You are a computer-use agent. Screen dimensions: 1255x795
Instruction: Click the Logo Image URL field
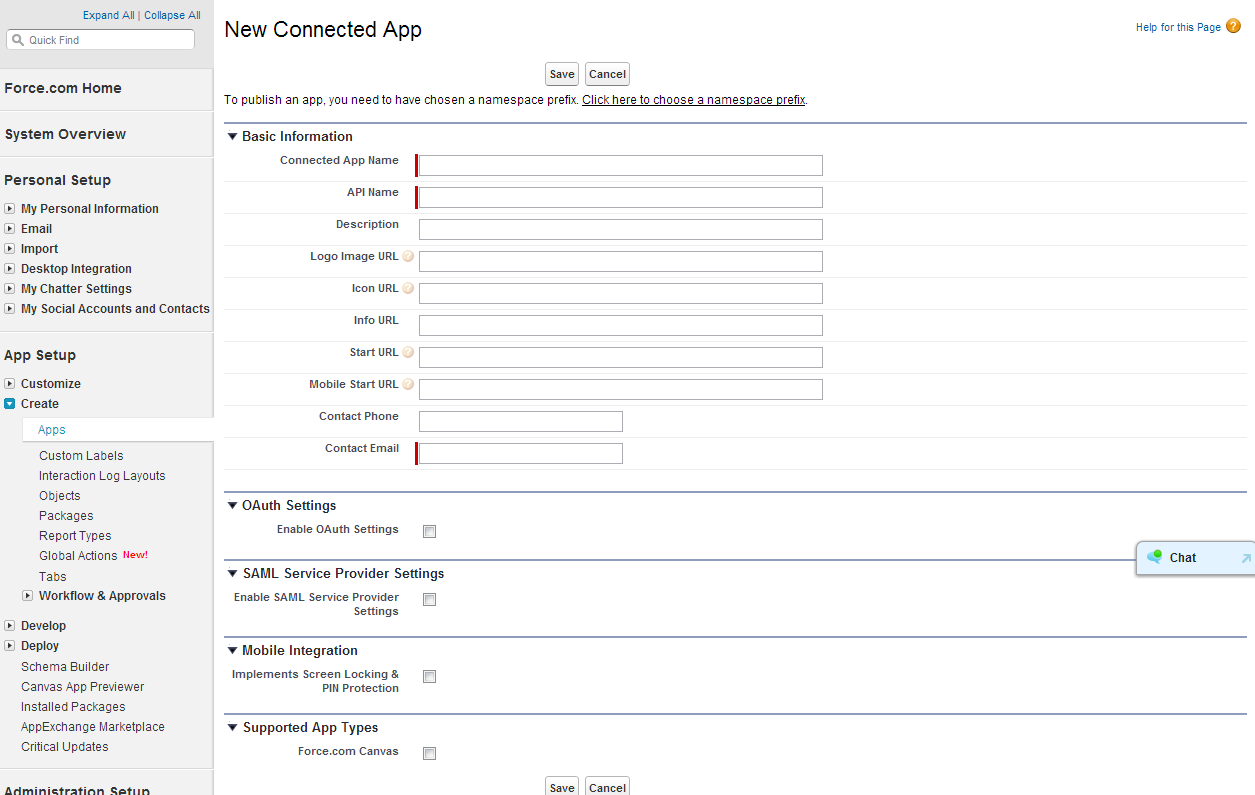[x=620, y=261]
